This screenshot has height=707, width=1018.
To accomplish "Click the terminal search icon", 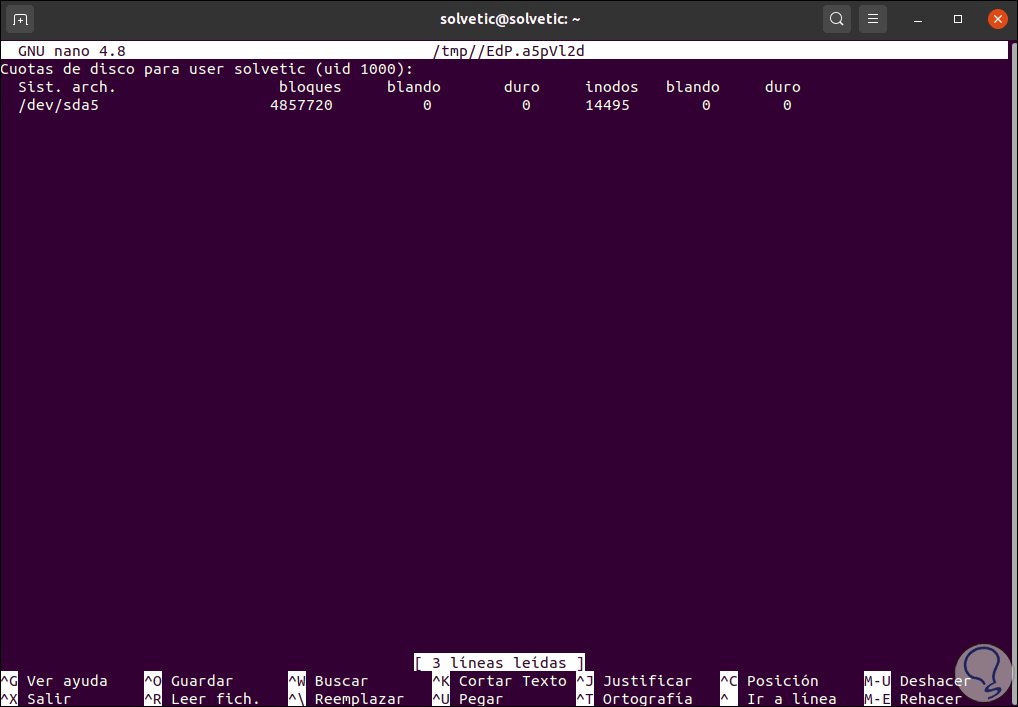I will [x=837, y=19].
